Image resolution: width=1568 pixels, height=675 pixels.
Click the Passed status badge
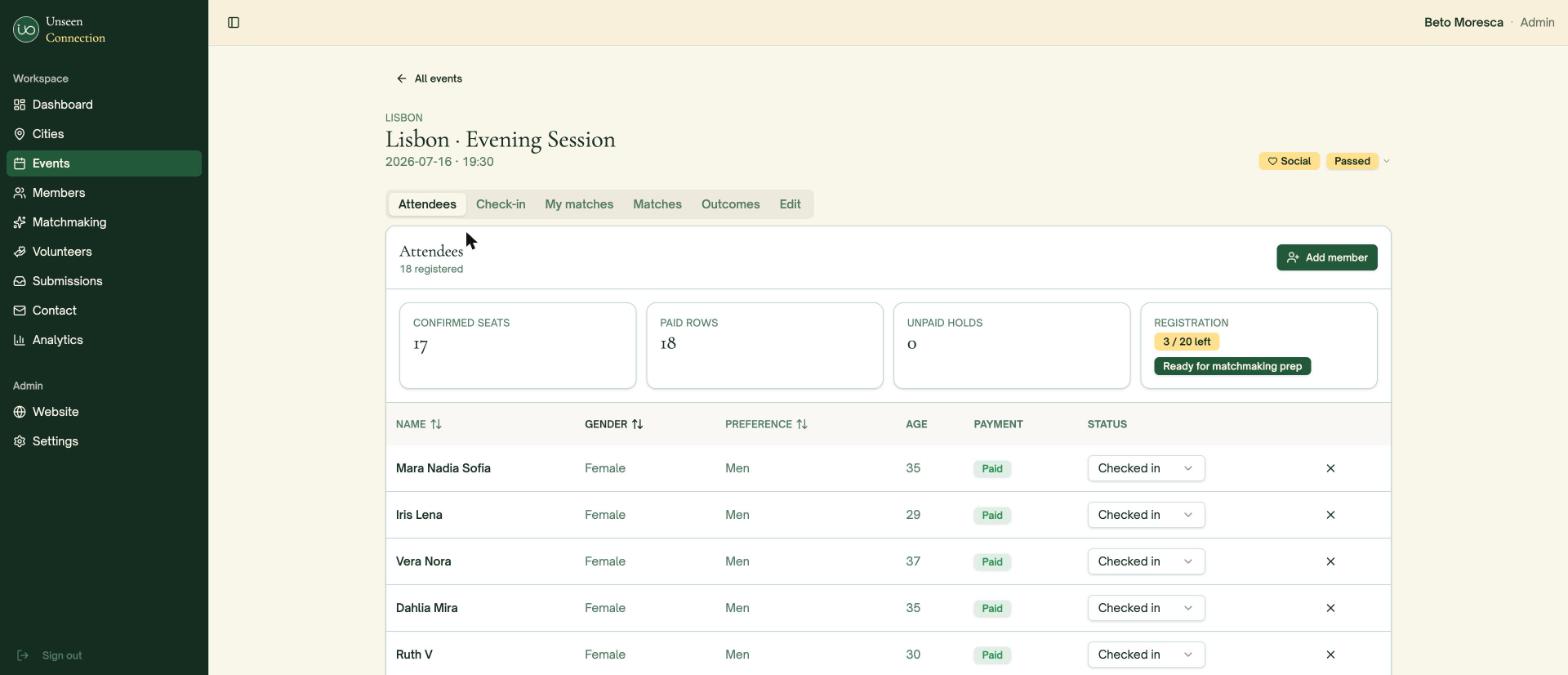[x=1352, y=161]
